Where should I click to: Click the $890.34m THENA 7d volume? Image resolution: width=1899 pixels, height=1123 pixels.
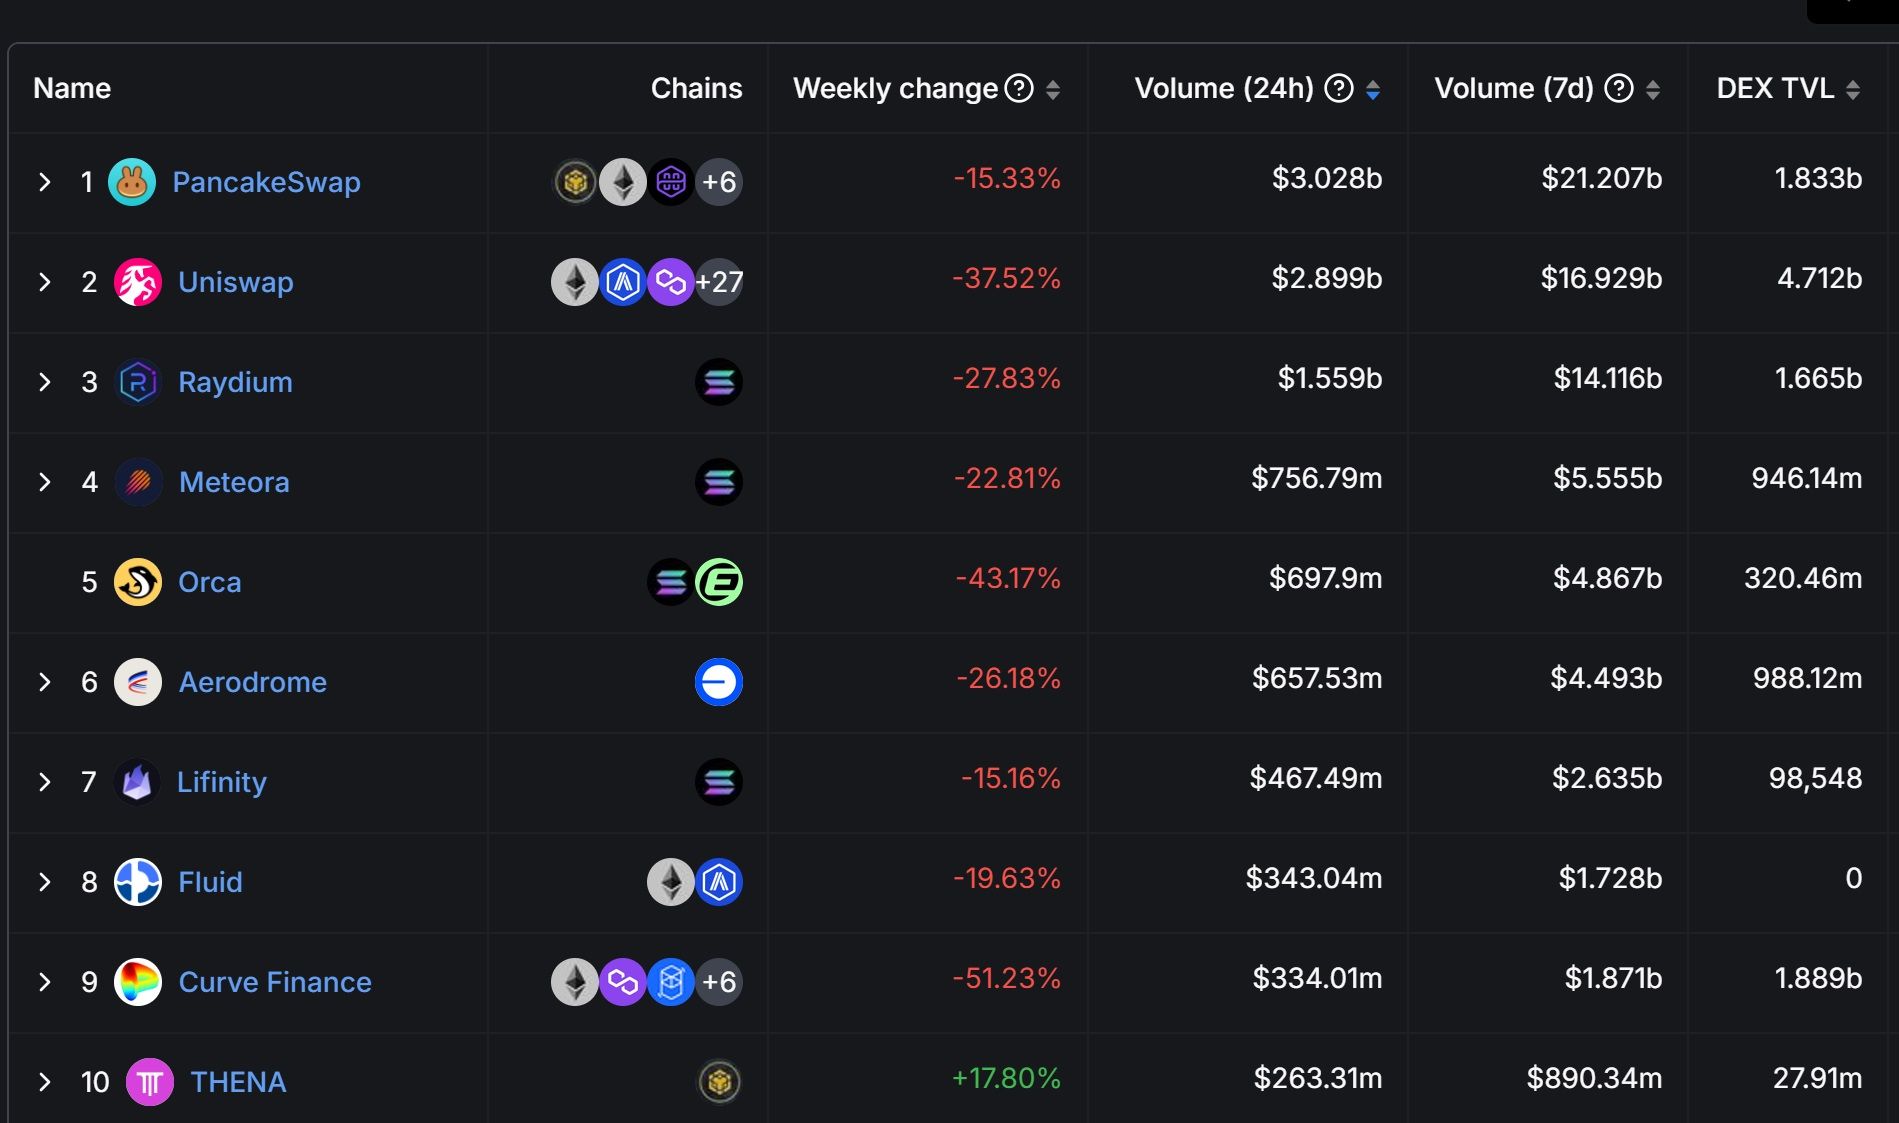pyautogui.click(x=1594, y=1078)
